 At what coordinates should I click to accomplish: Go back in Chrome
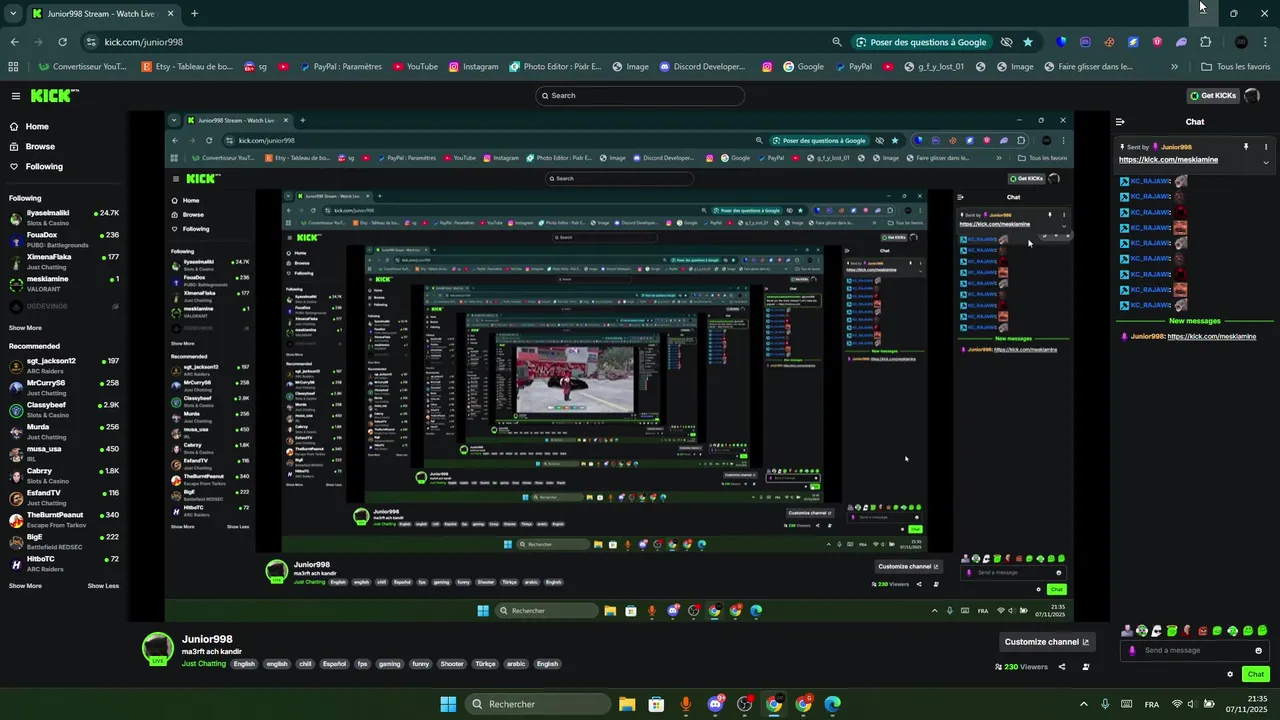[14, 42]
